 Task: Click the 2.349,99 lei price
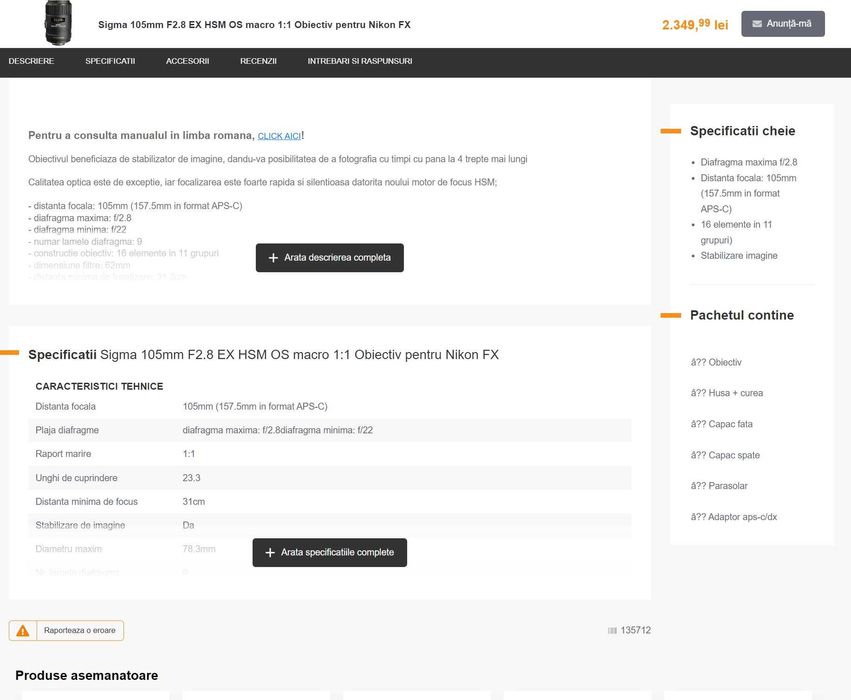694,24
